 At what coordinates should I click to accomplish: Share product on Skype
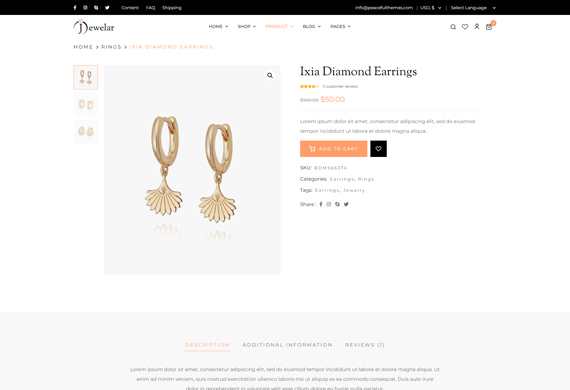click(x=337, y=204)
